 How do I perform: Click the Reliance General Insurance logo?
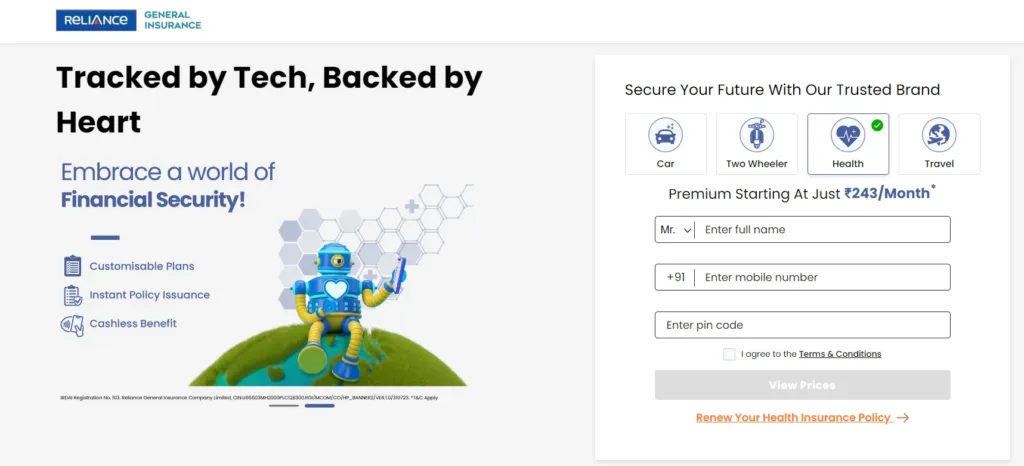pyautogui.click(x=129, y=20)
